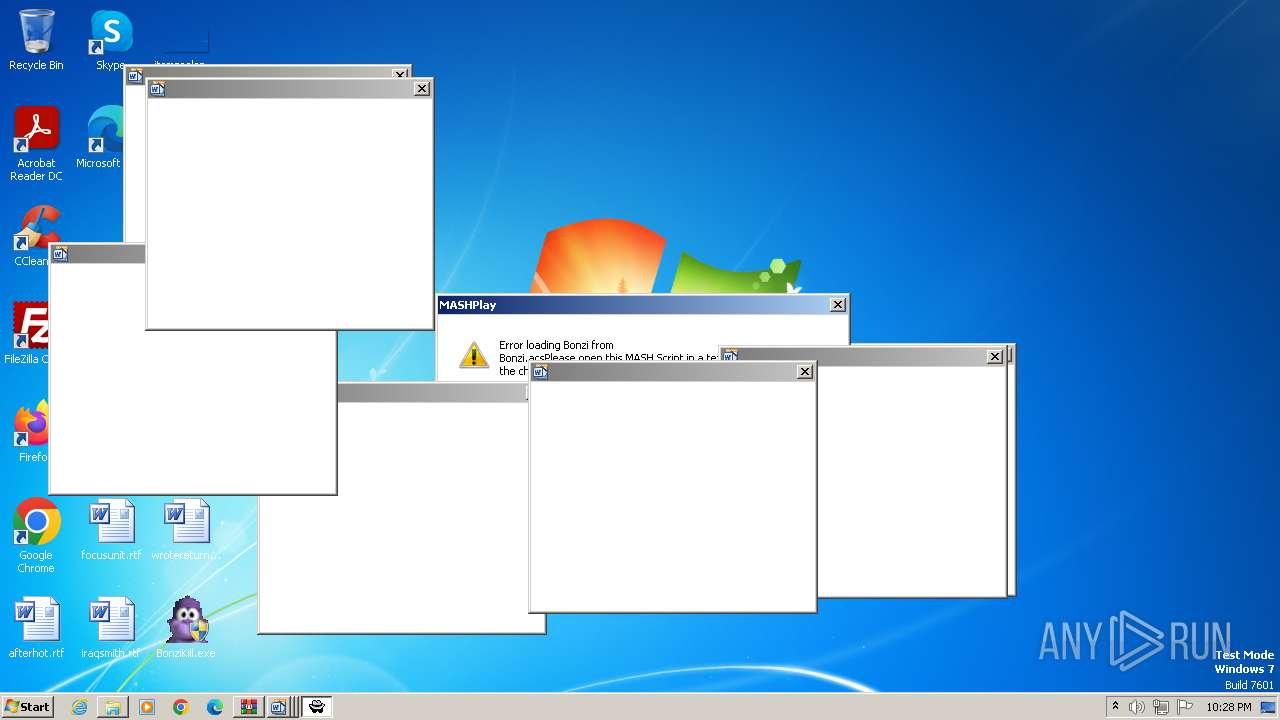Click the Edge taskbar icon
This screenshot has width=1280, height=720.
(x=215, y=707)
